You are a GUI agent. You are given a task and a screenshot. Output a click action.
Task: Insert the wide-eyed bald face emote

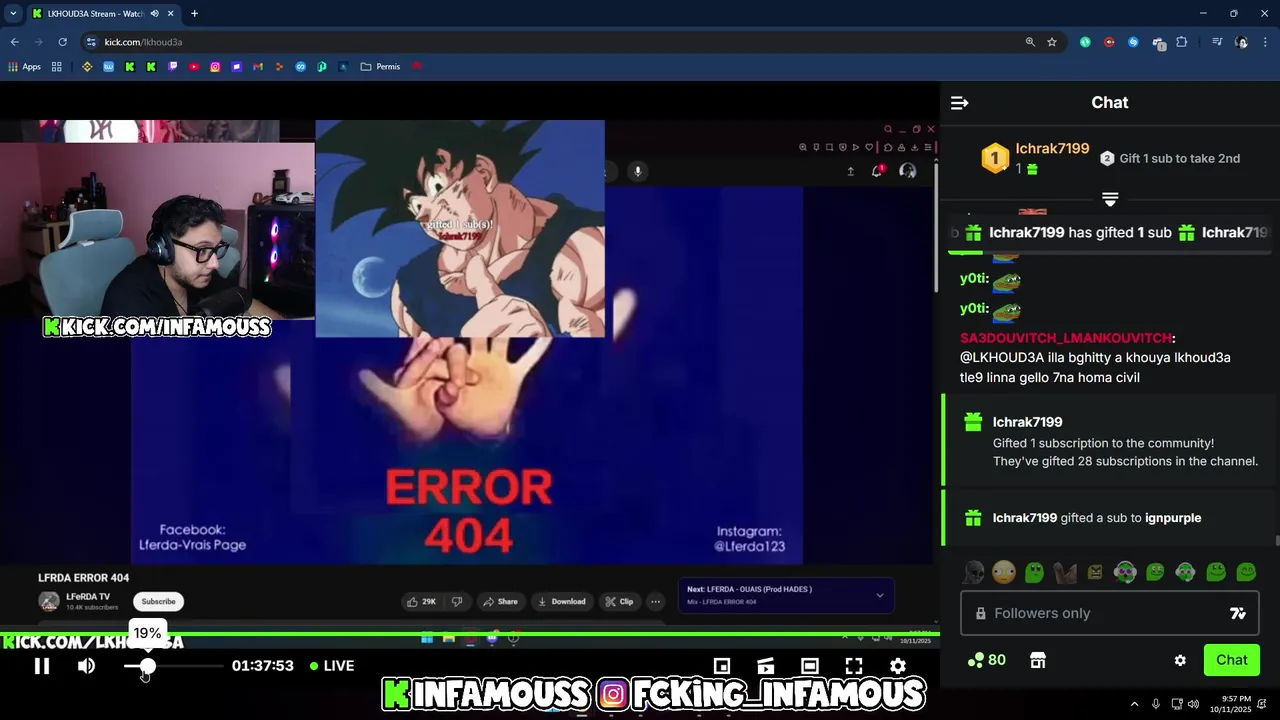(x=1004, y=572)
